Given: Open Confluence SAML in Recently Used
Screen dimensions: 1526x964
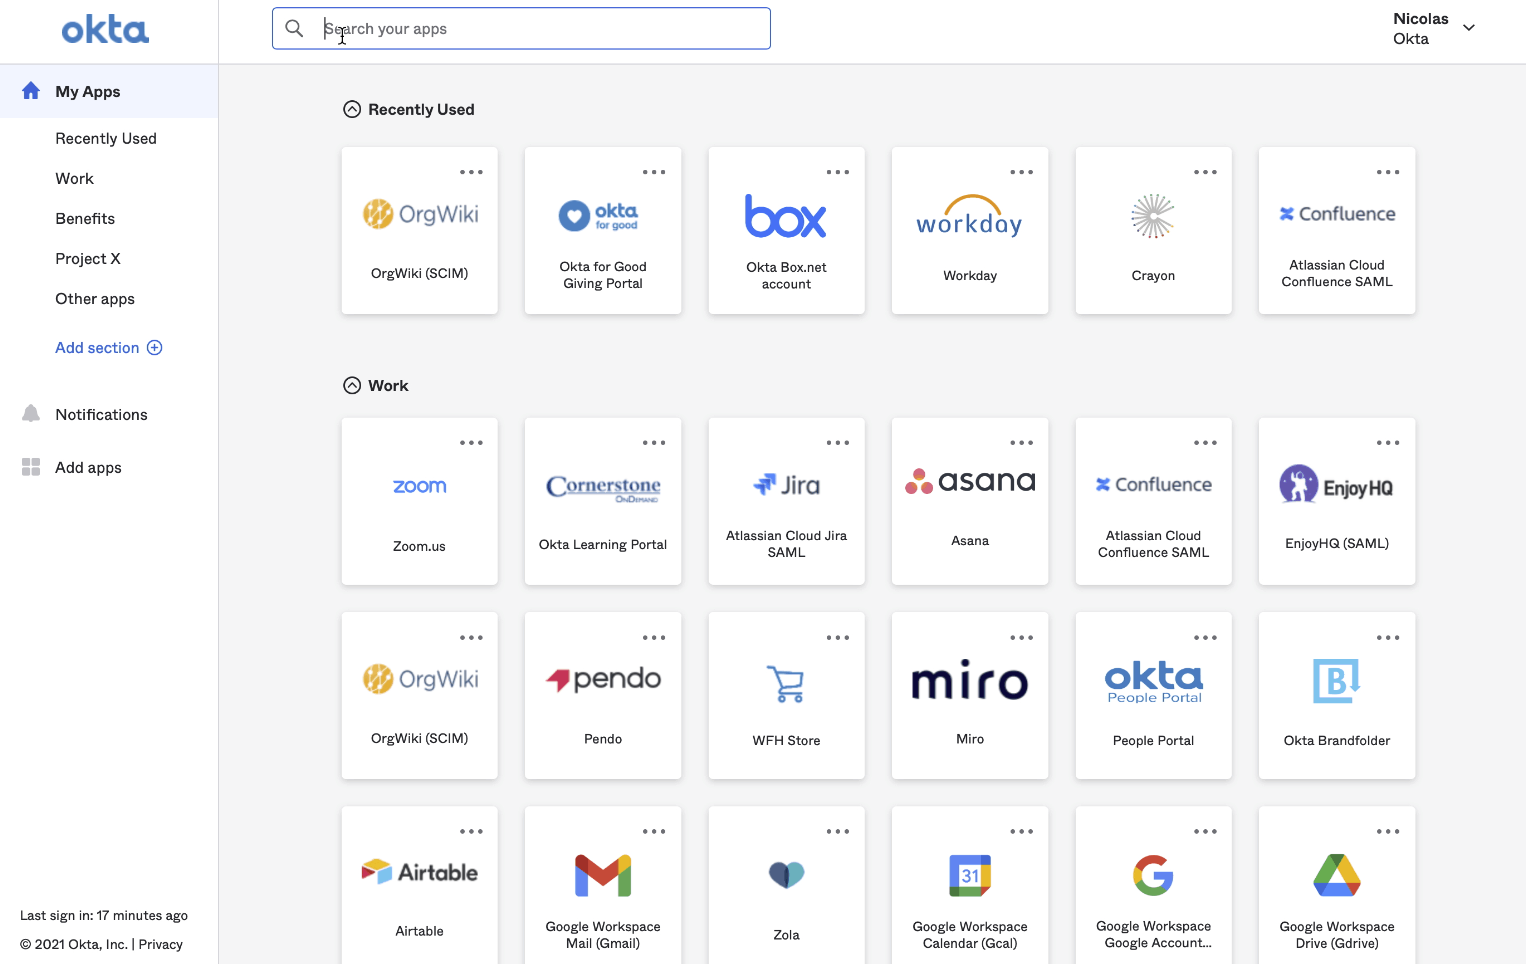Looking at the screenshot, I should (1337, 231).
